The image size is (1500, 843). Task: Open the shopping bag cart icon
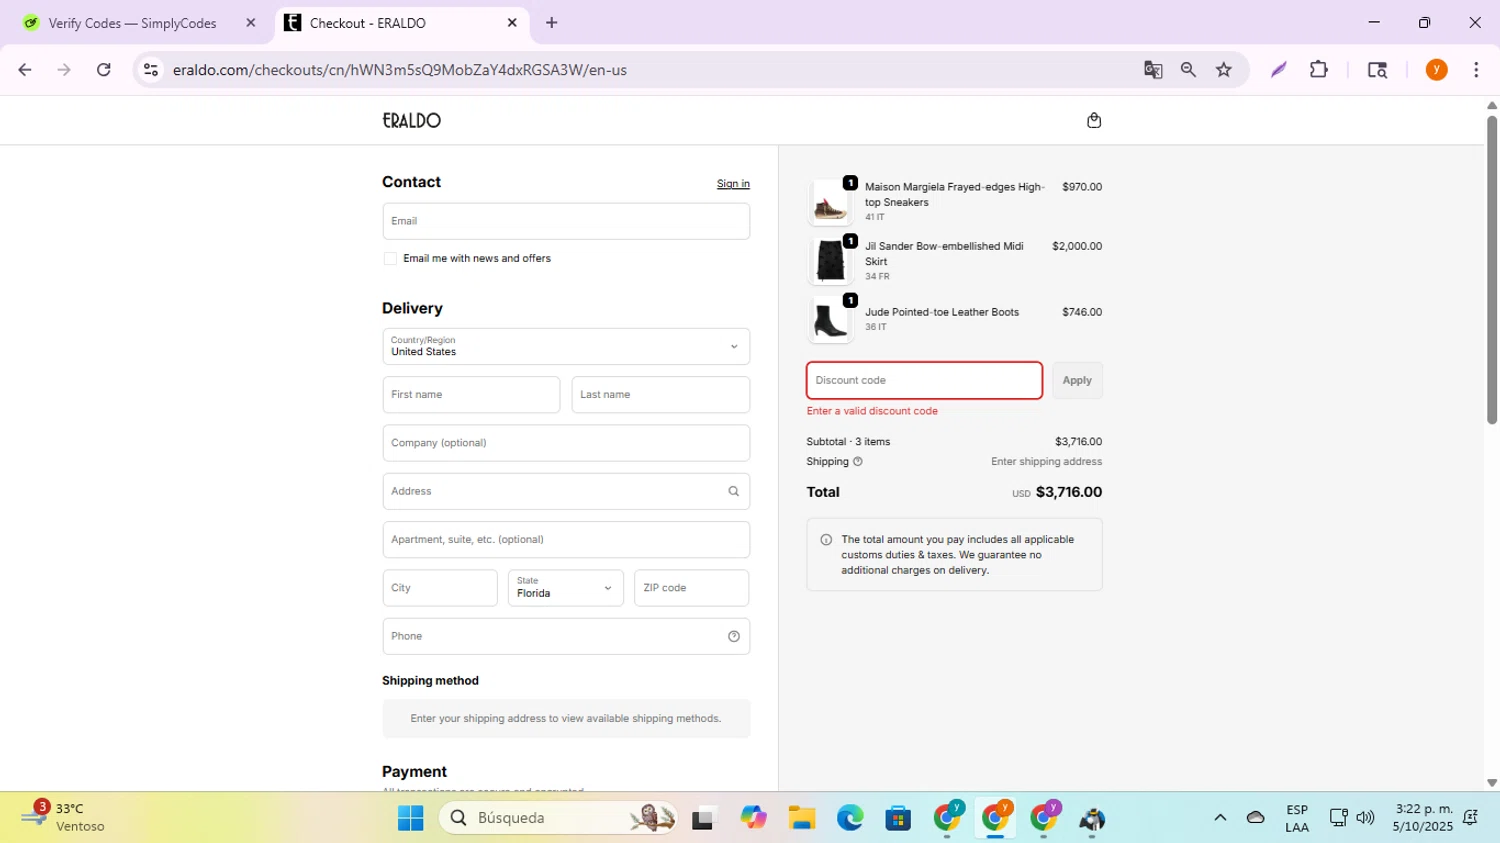pos(1094,120)
